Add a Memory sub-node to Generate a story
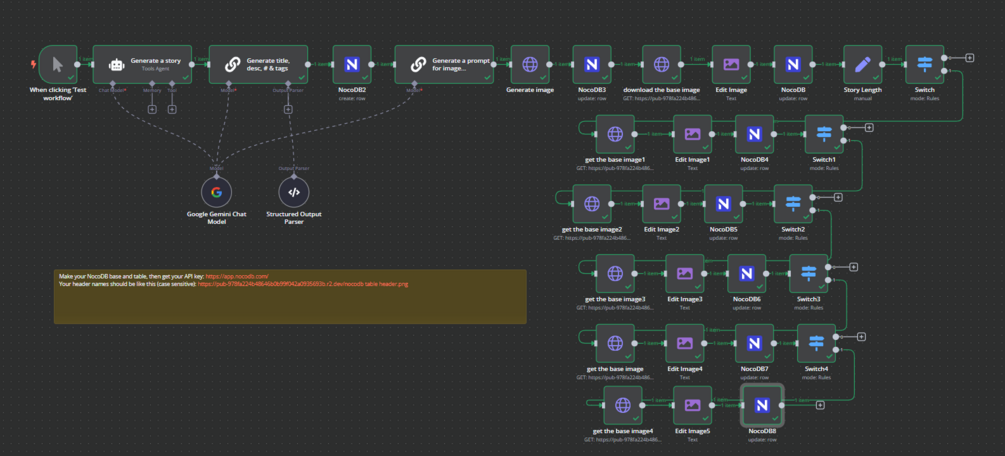Screen dimensions: 1005x456 pos(152,109)
